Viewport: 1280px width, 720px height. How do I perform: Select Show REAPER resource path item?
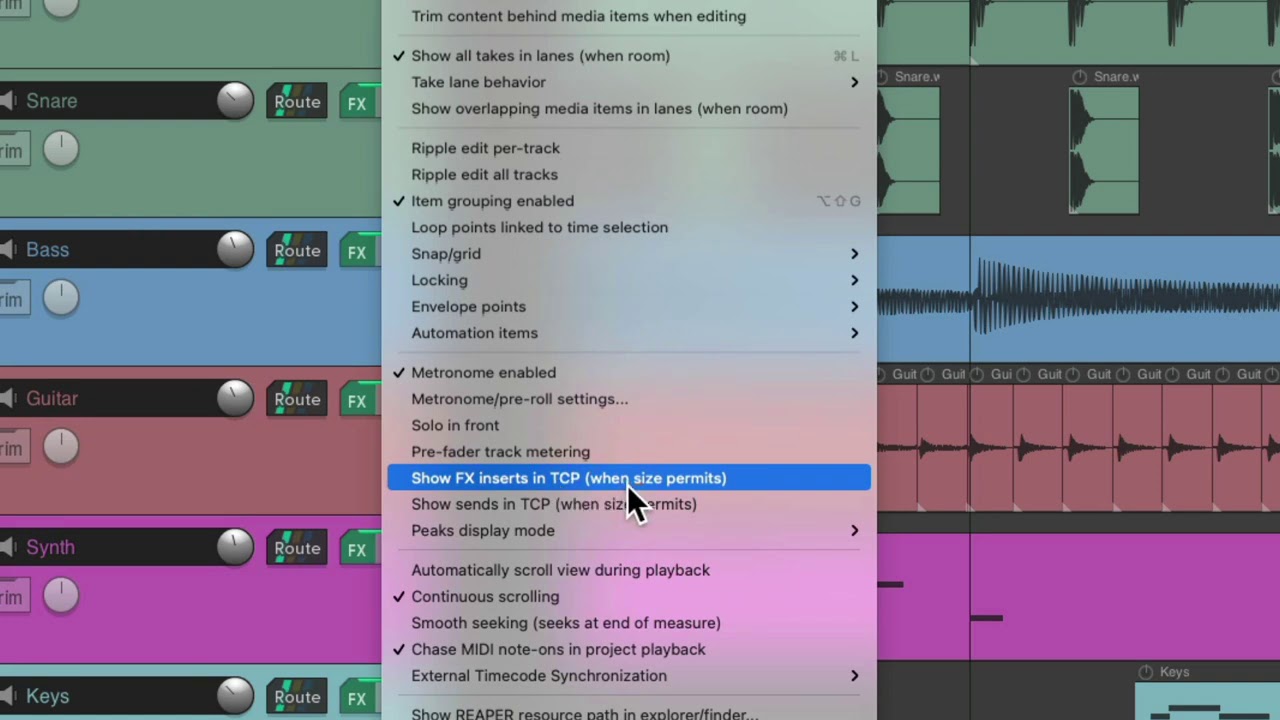629,713
